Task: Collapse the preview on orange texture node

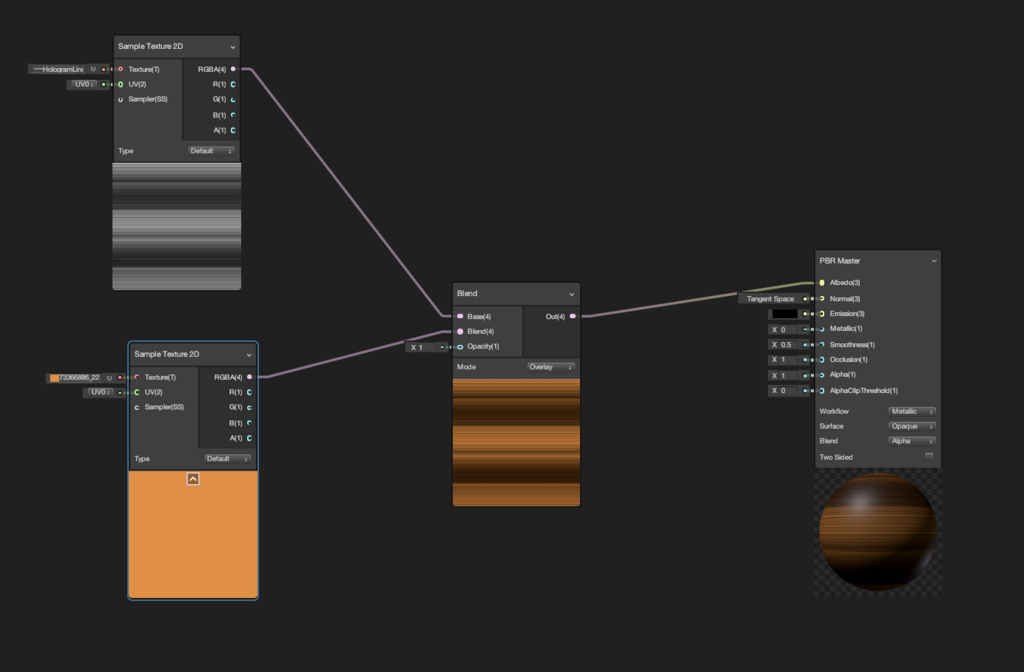Action: pos(193,479)
